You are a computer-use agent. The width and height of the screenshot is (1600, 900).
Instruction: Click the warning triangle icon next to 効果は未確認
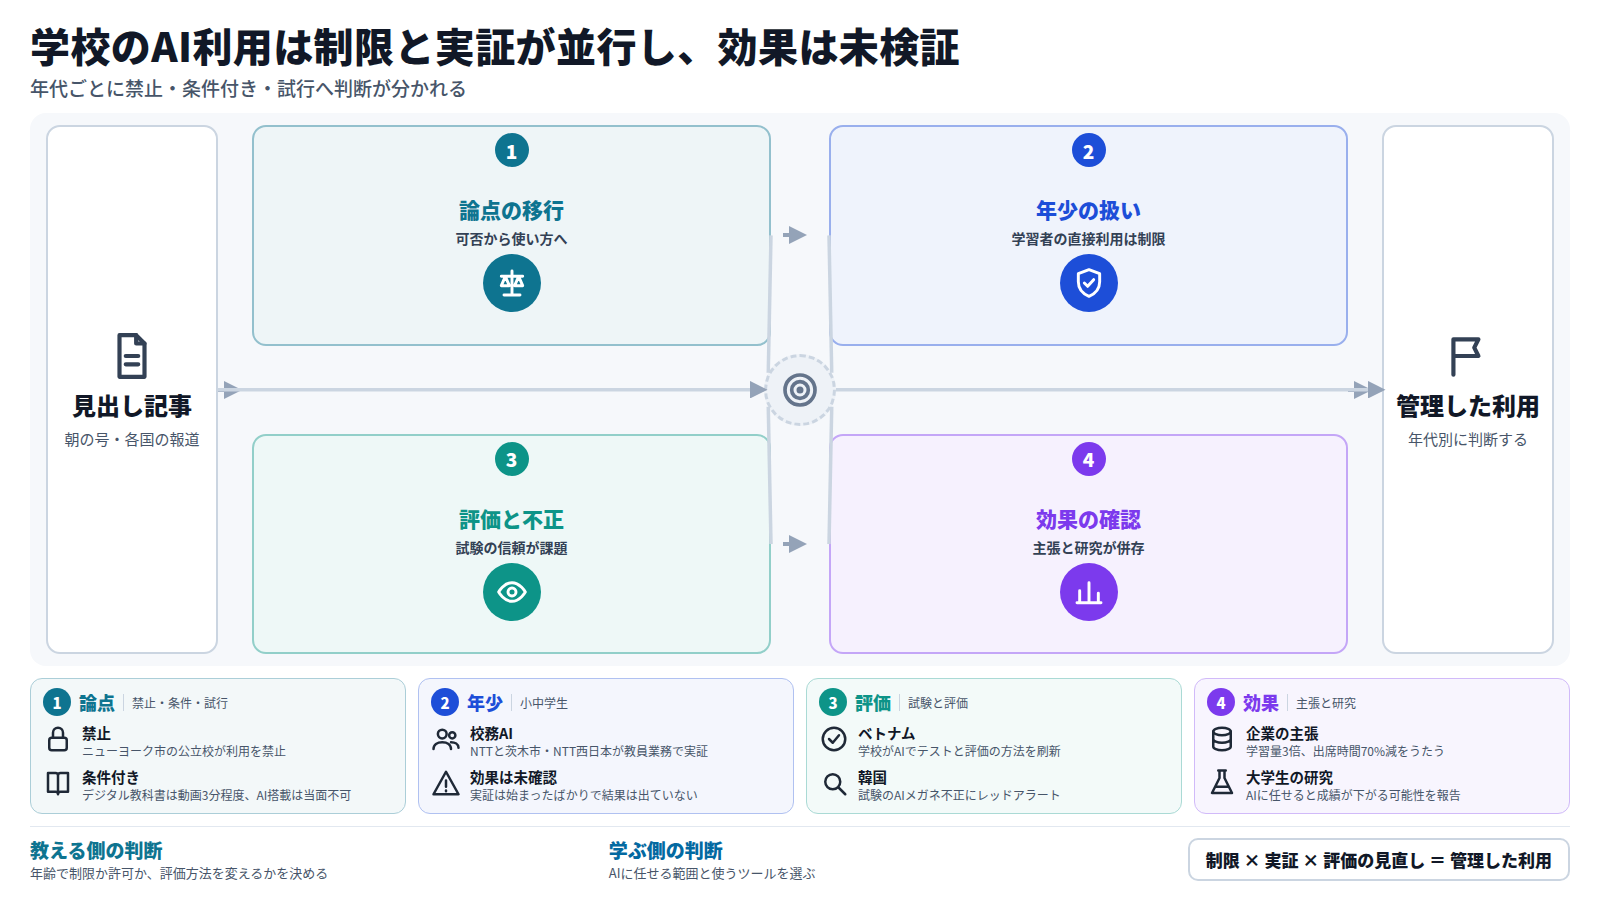[446, 783]
